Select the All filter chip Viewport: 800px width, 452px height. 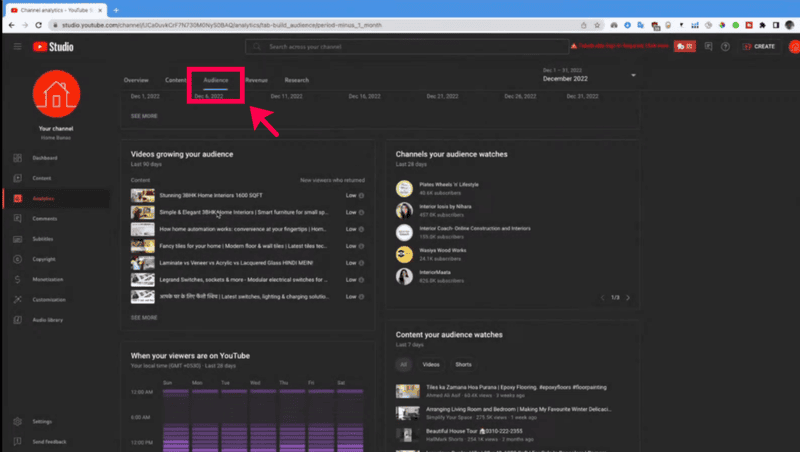[403, 365]
